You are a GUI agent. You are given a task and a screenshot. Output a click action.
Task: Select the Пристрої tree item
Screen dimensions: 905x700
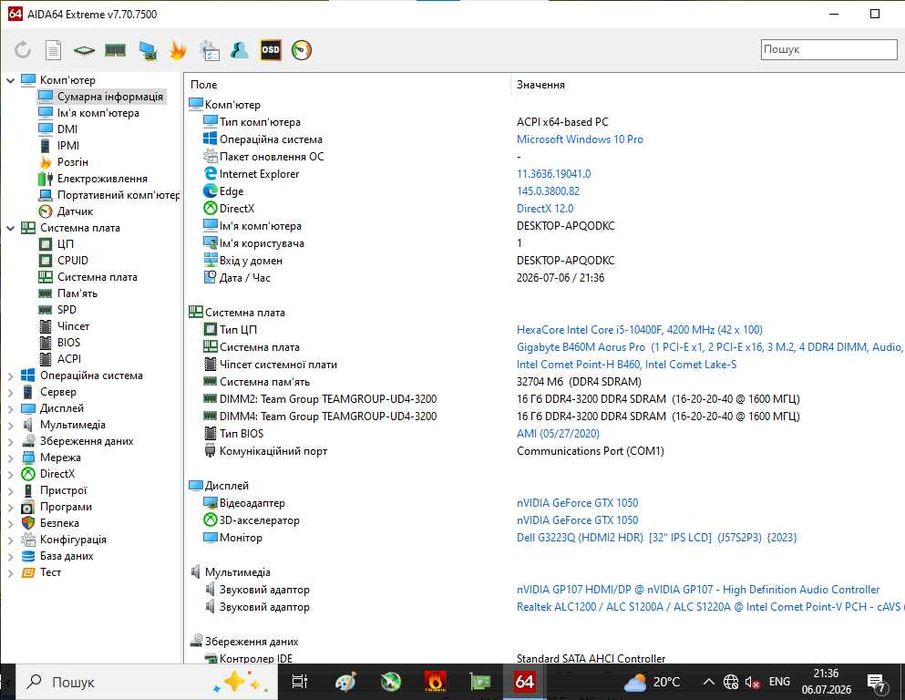(x=63, y=491)
